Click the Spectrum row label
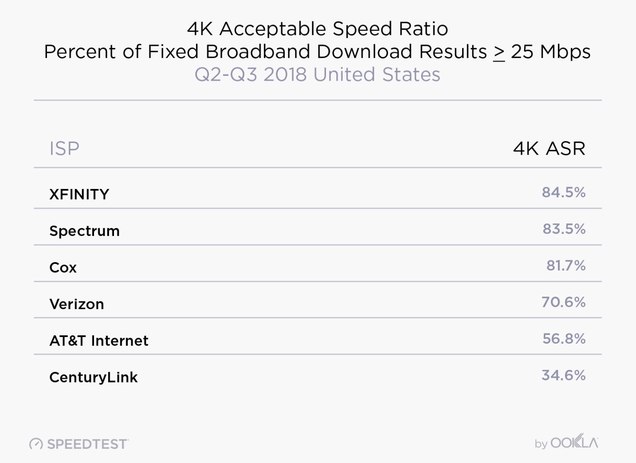Screen dimensions: 636x463 coord(84,231)
